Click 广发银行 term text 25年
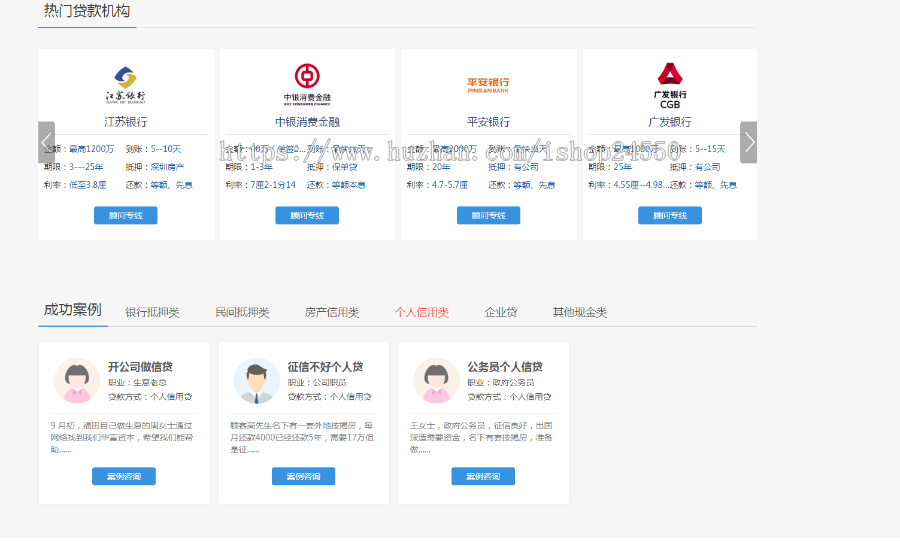 (x=623, y=167)
